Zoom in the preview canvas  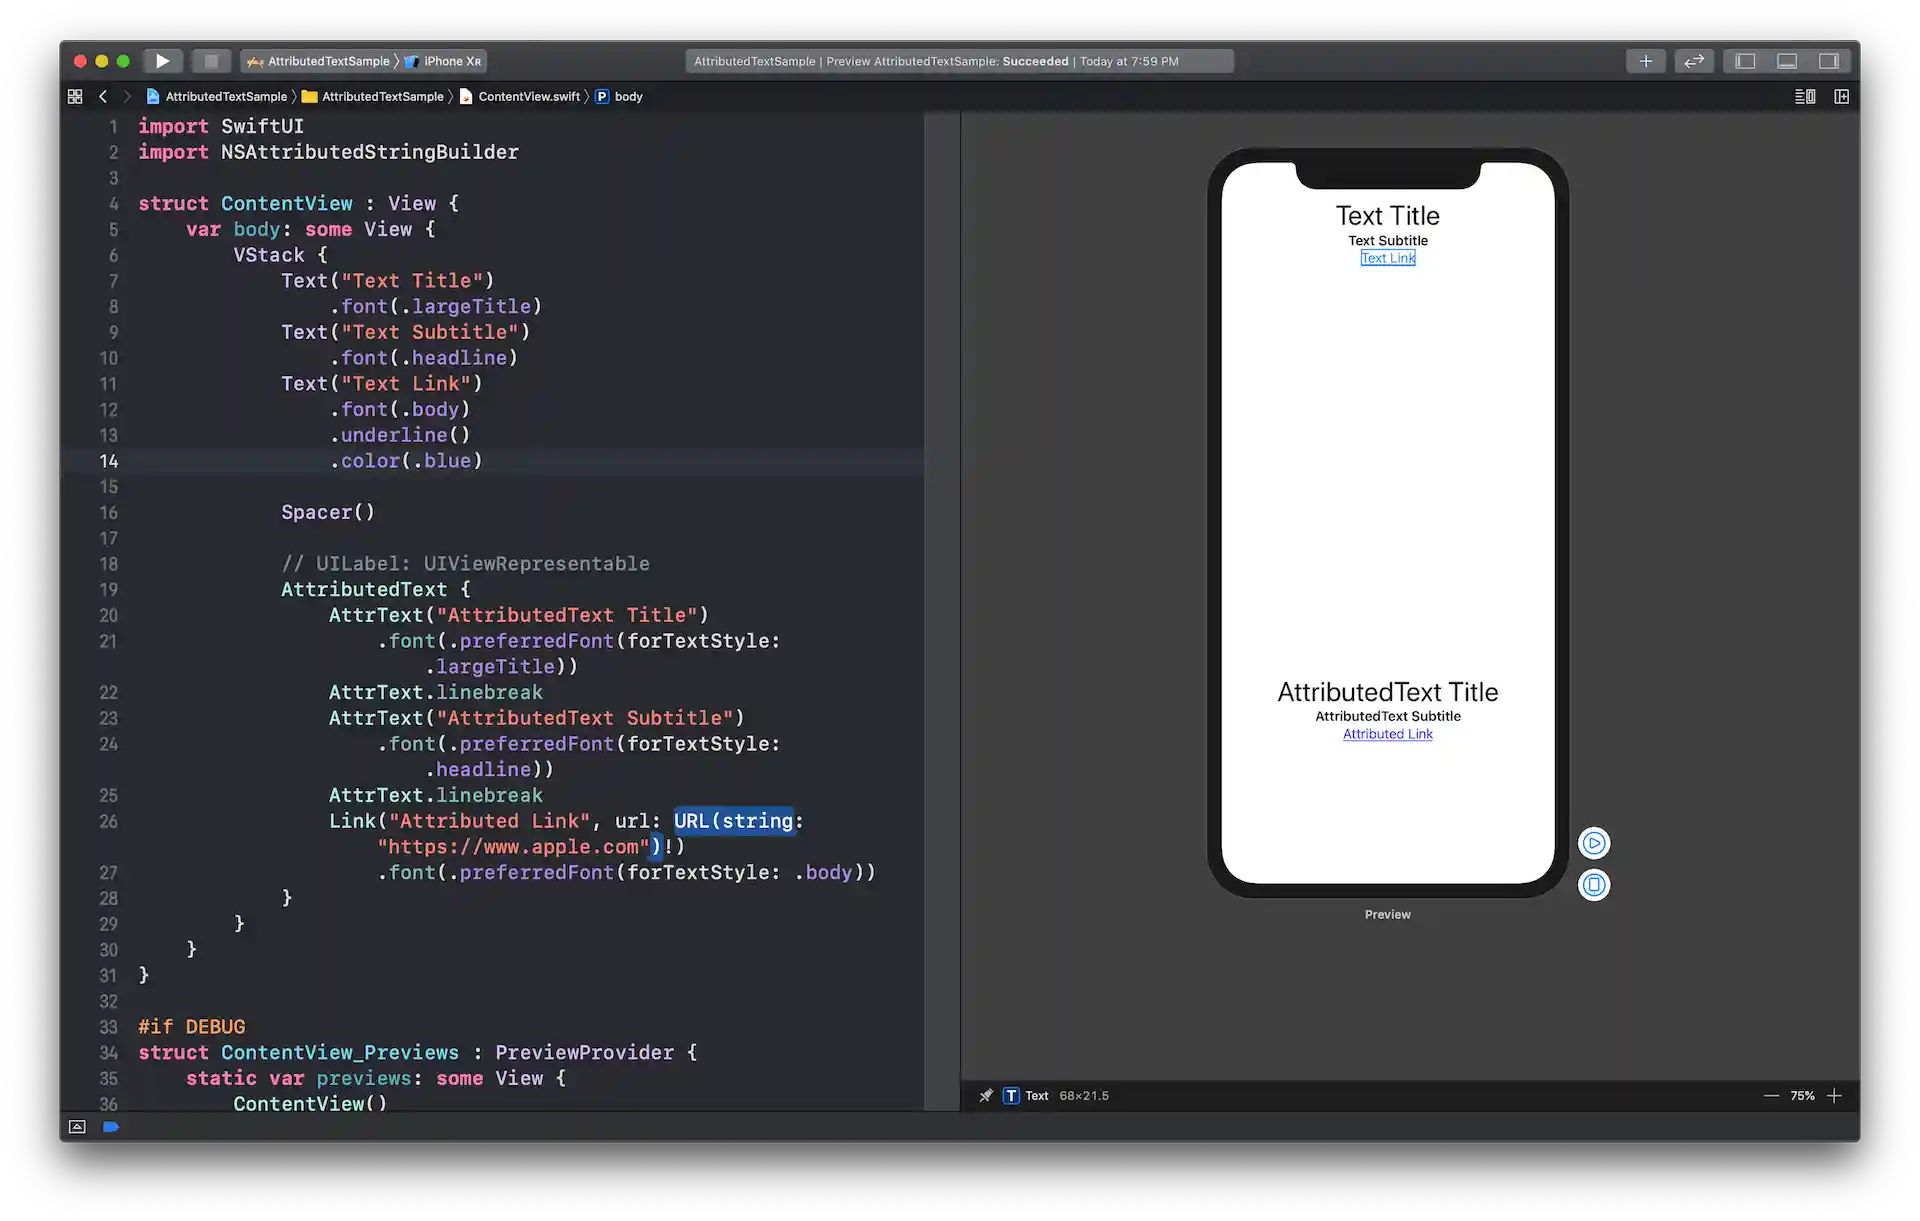[x=1835, y=1096]
